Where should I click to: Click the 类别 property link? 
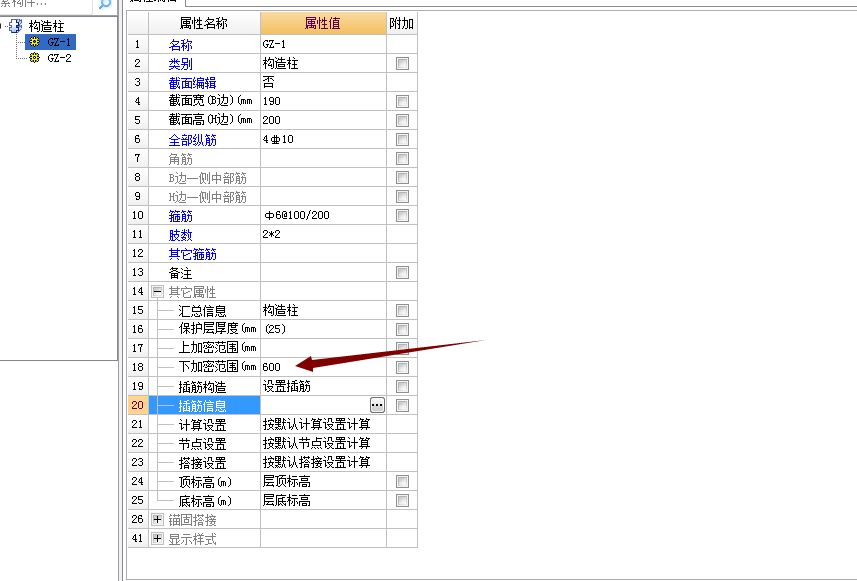click(180, 64)
